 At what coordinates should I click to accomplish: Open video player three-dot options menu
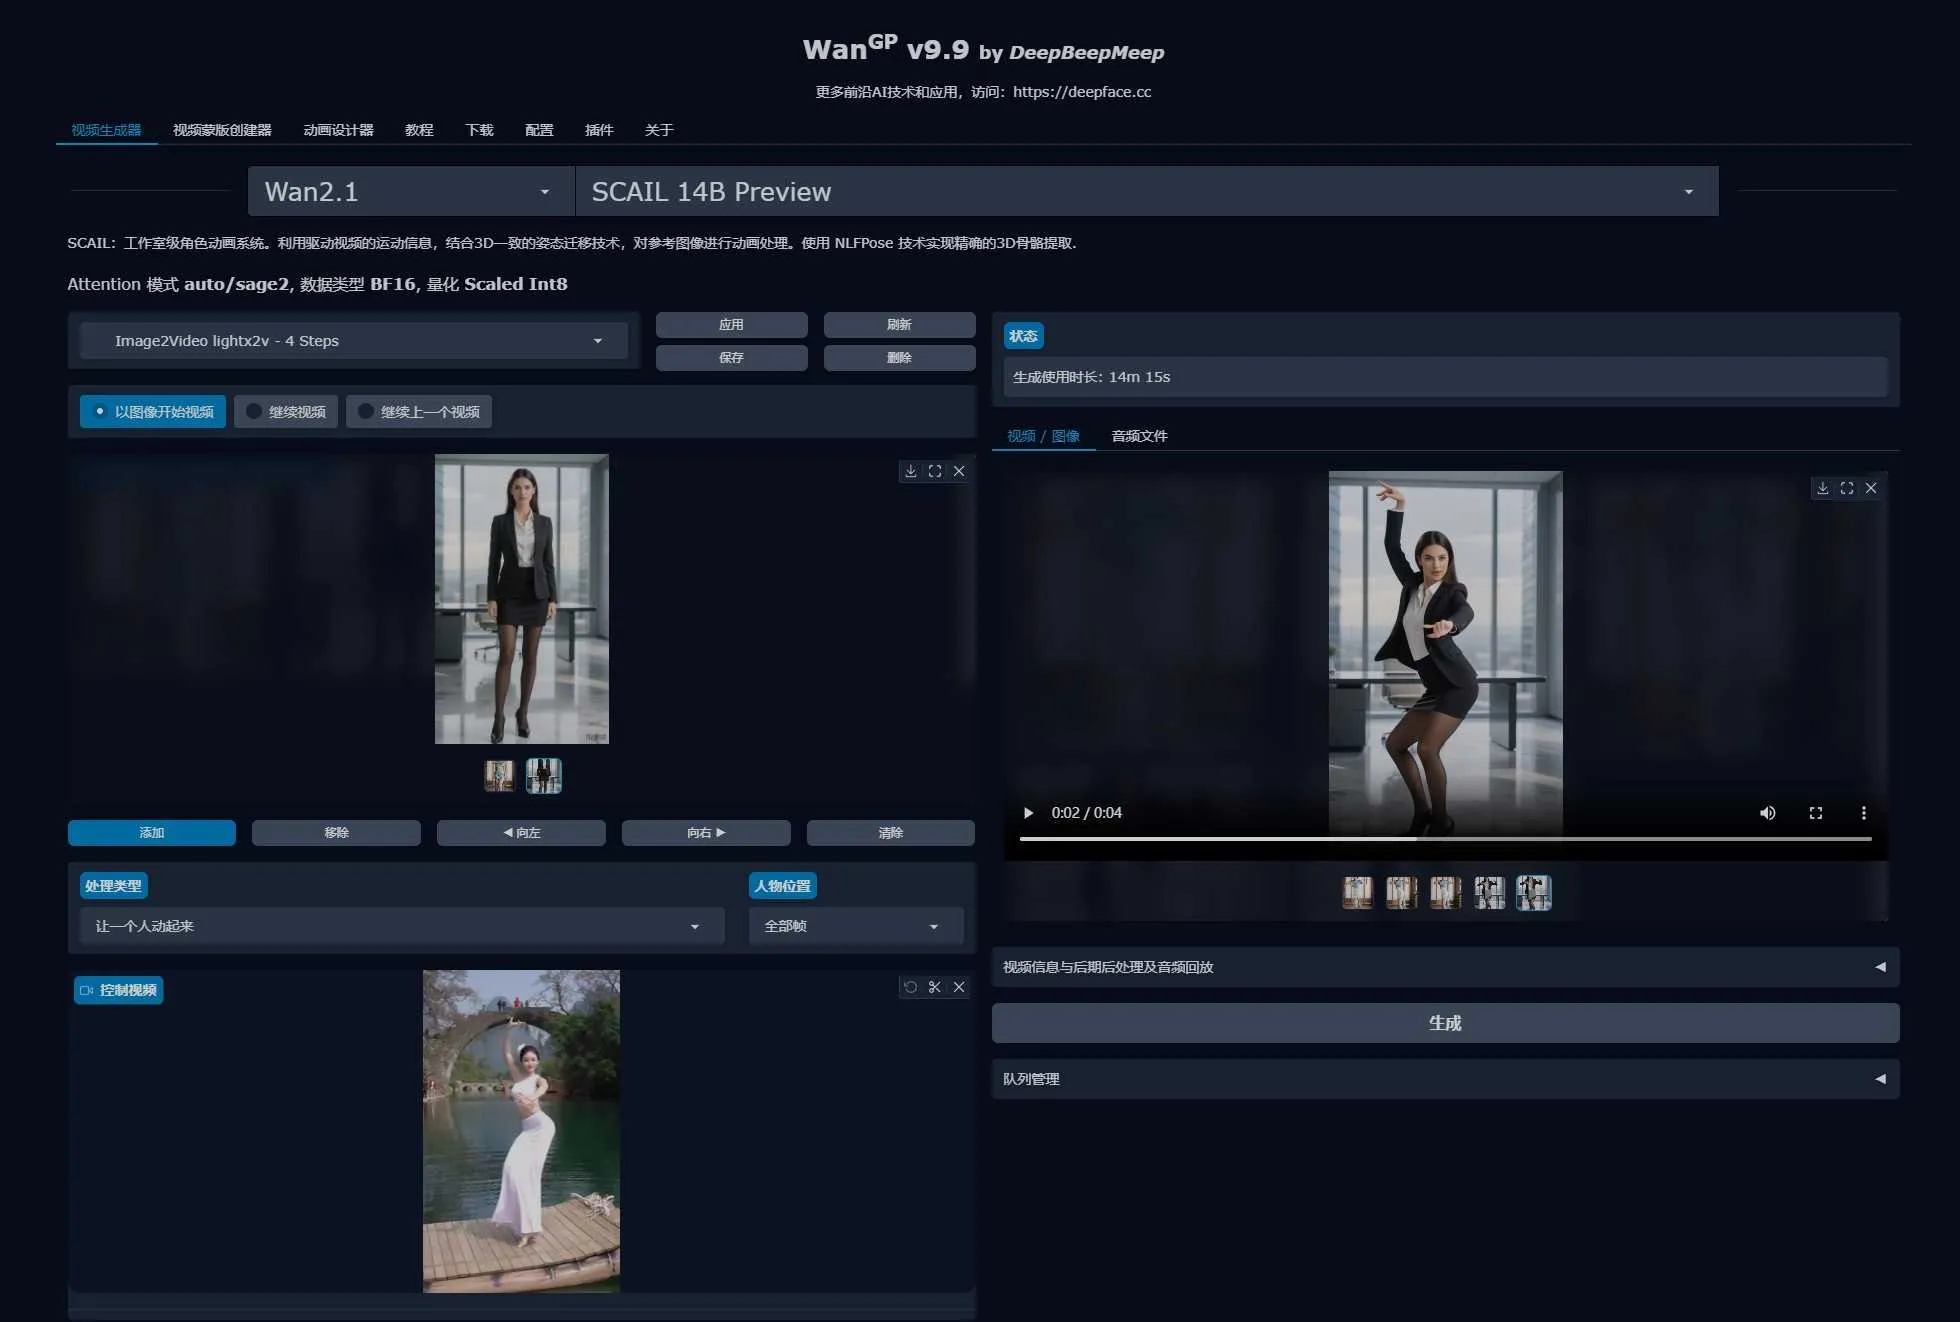1863,813
